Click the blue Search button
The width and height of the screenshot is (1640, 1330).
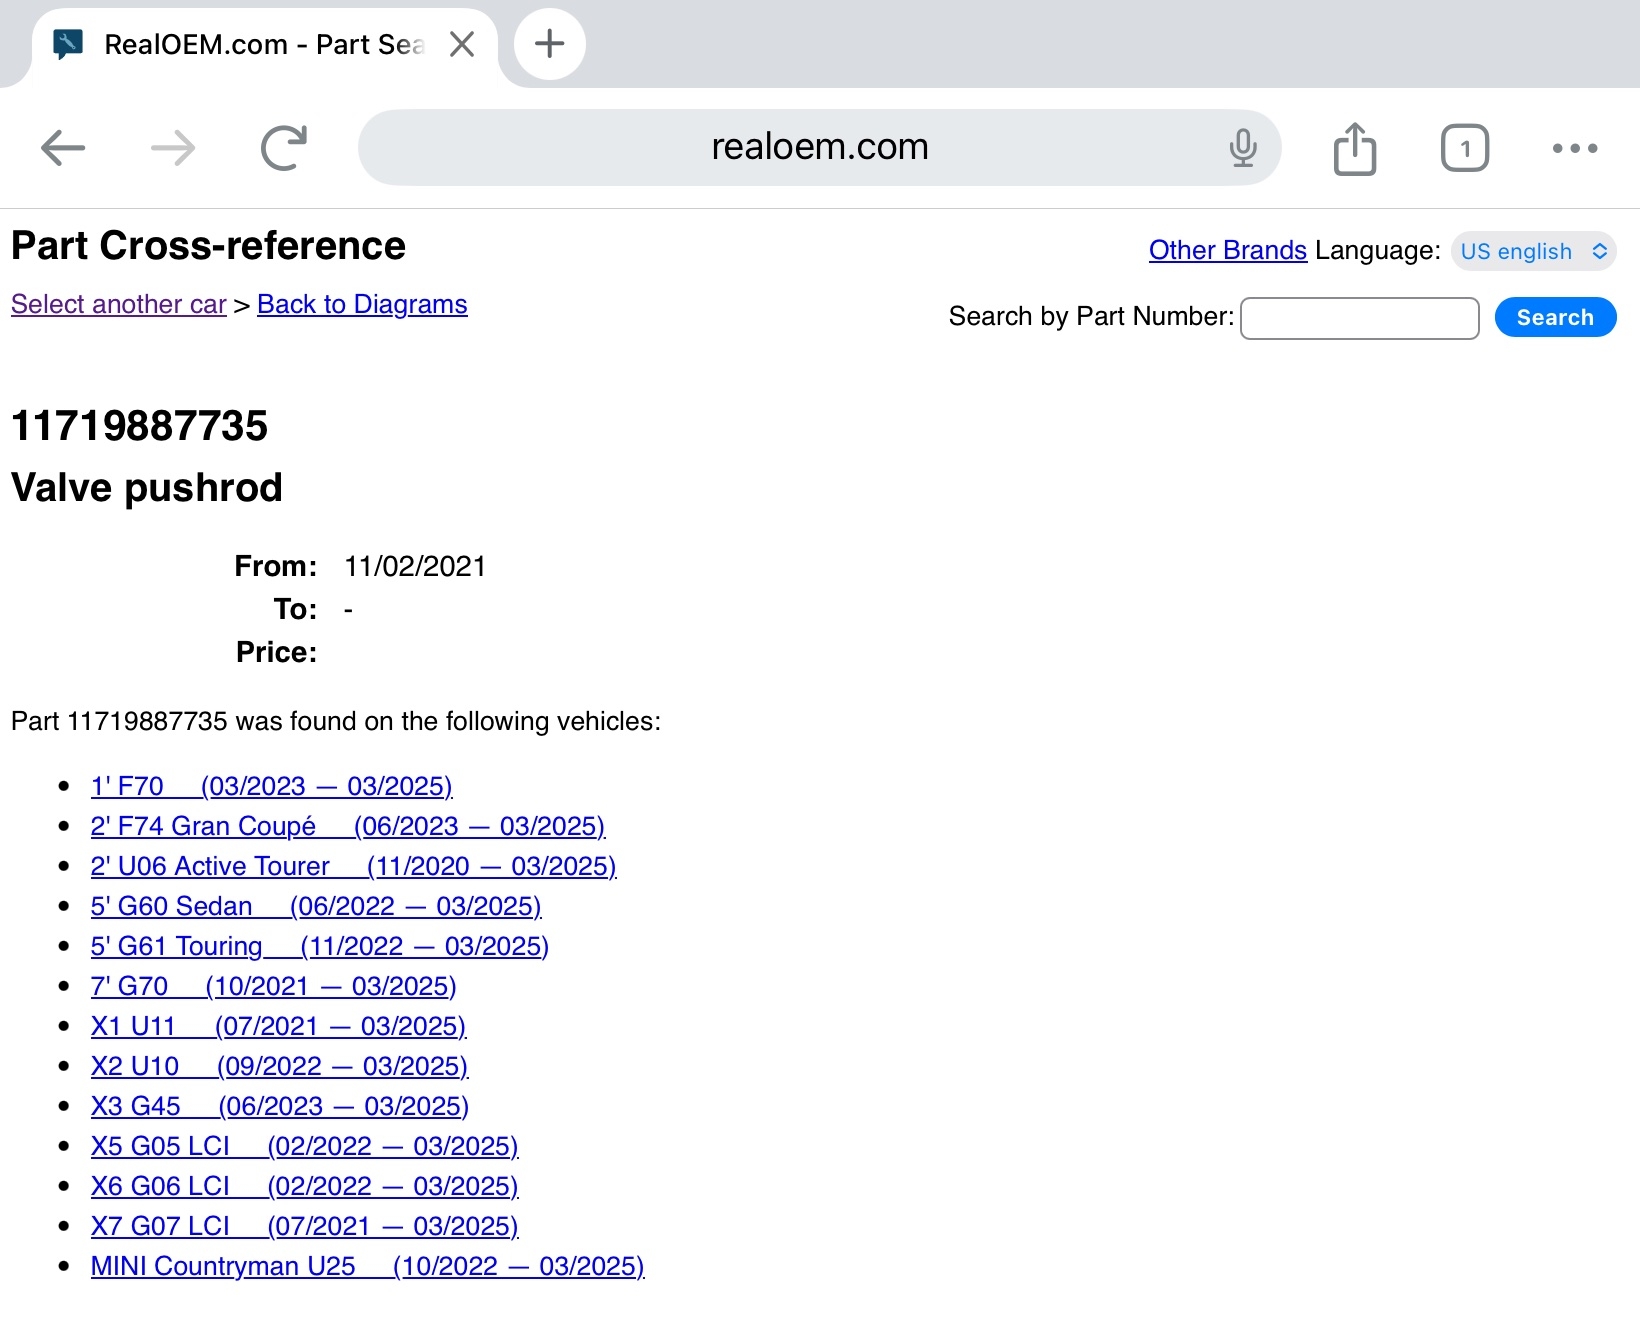pyautogui.click(x=1555, y=317)
